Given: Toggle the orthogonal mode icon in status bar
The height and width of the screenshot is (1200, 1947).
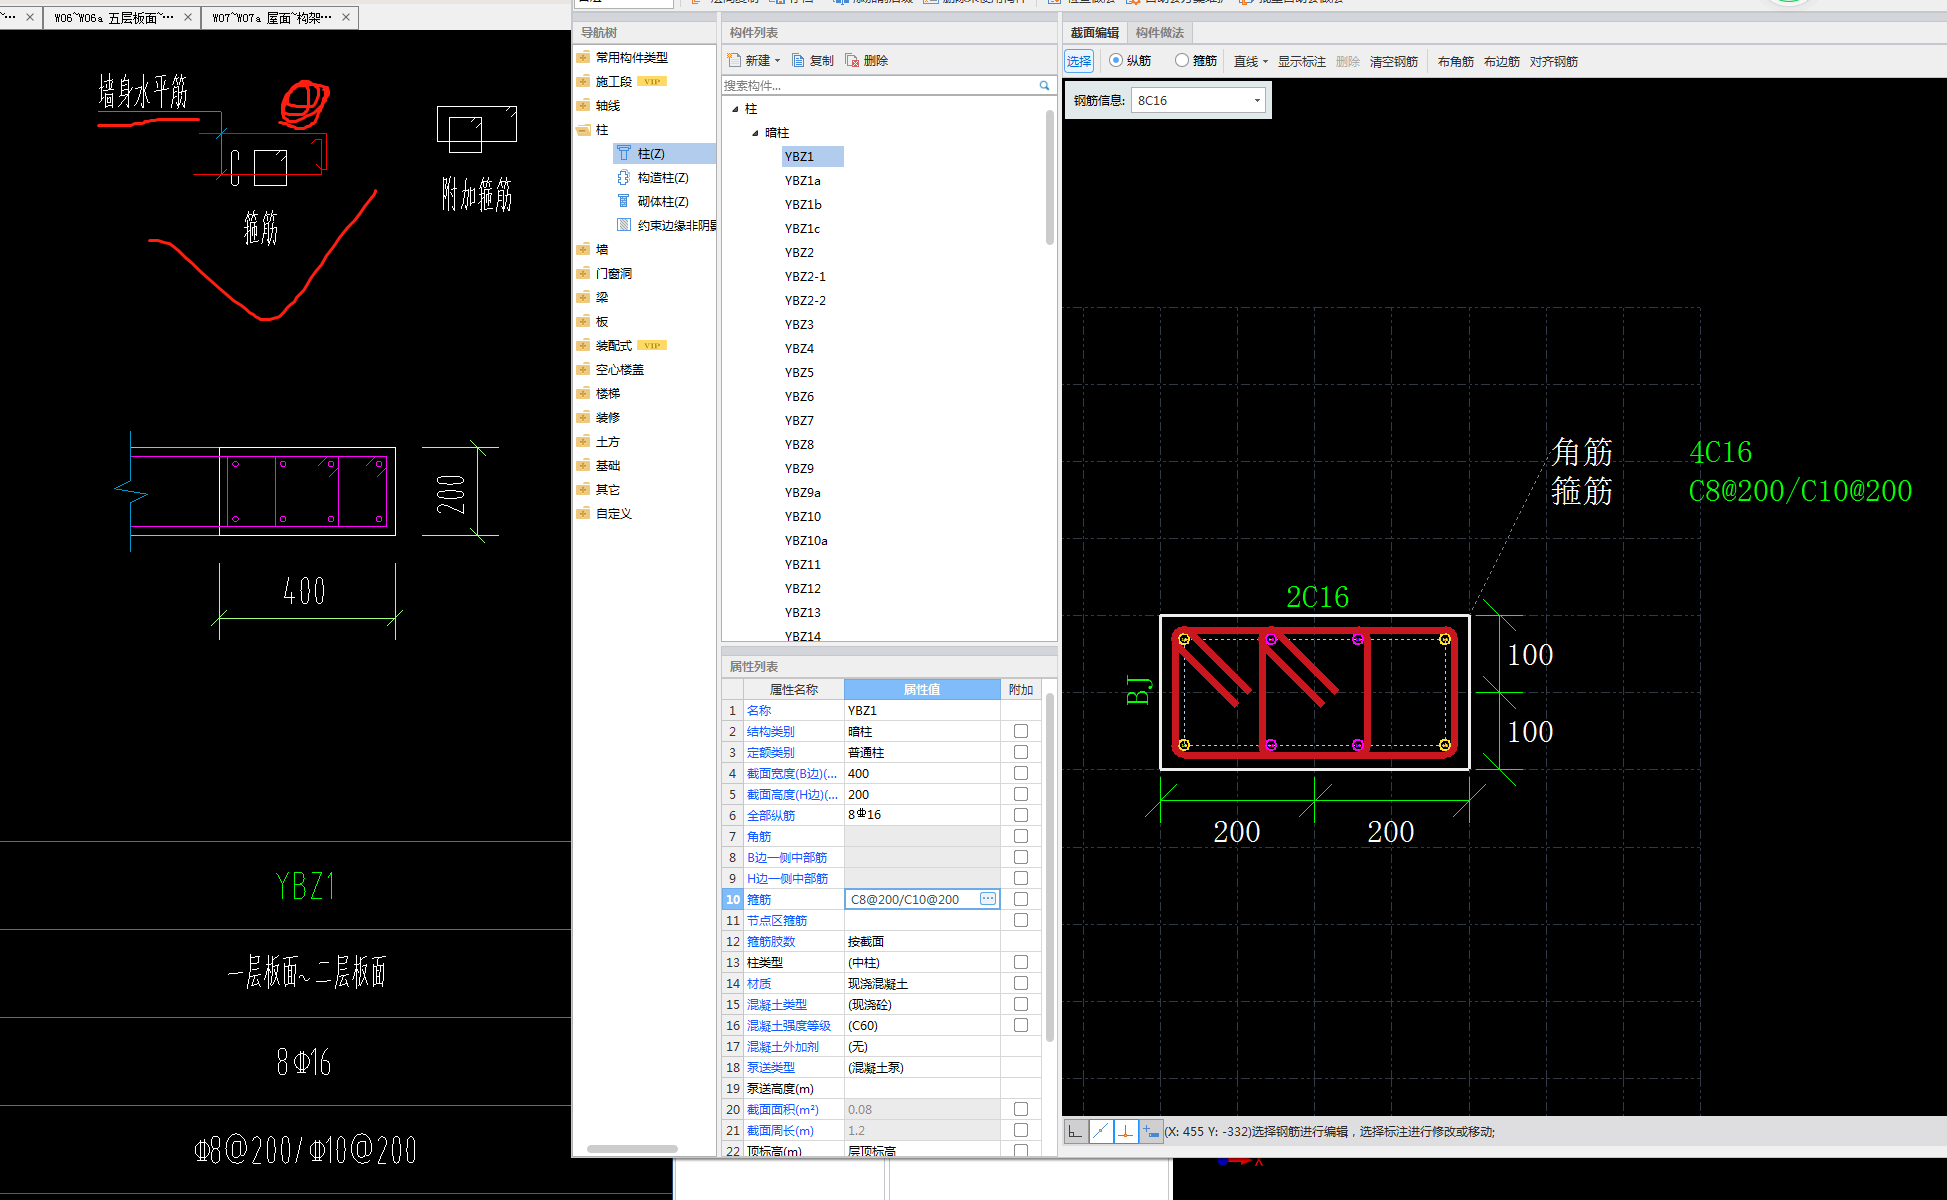Looking at the screenshot, I should tap(1075, 1131).
